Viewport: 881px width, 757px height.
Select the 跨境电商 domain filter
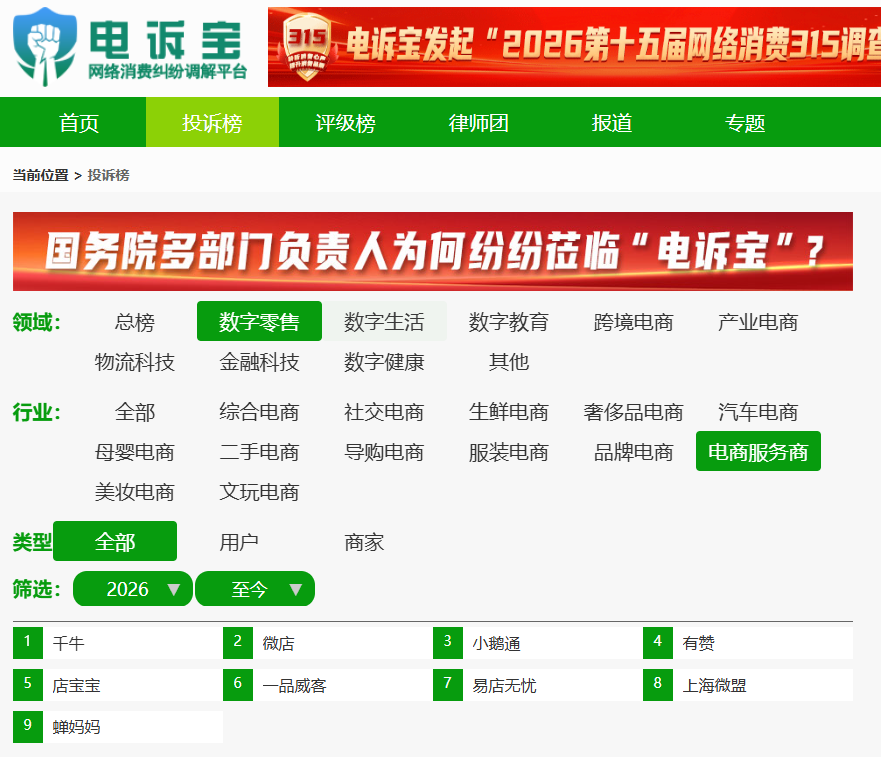(634, 321)
